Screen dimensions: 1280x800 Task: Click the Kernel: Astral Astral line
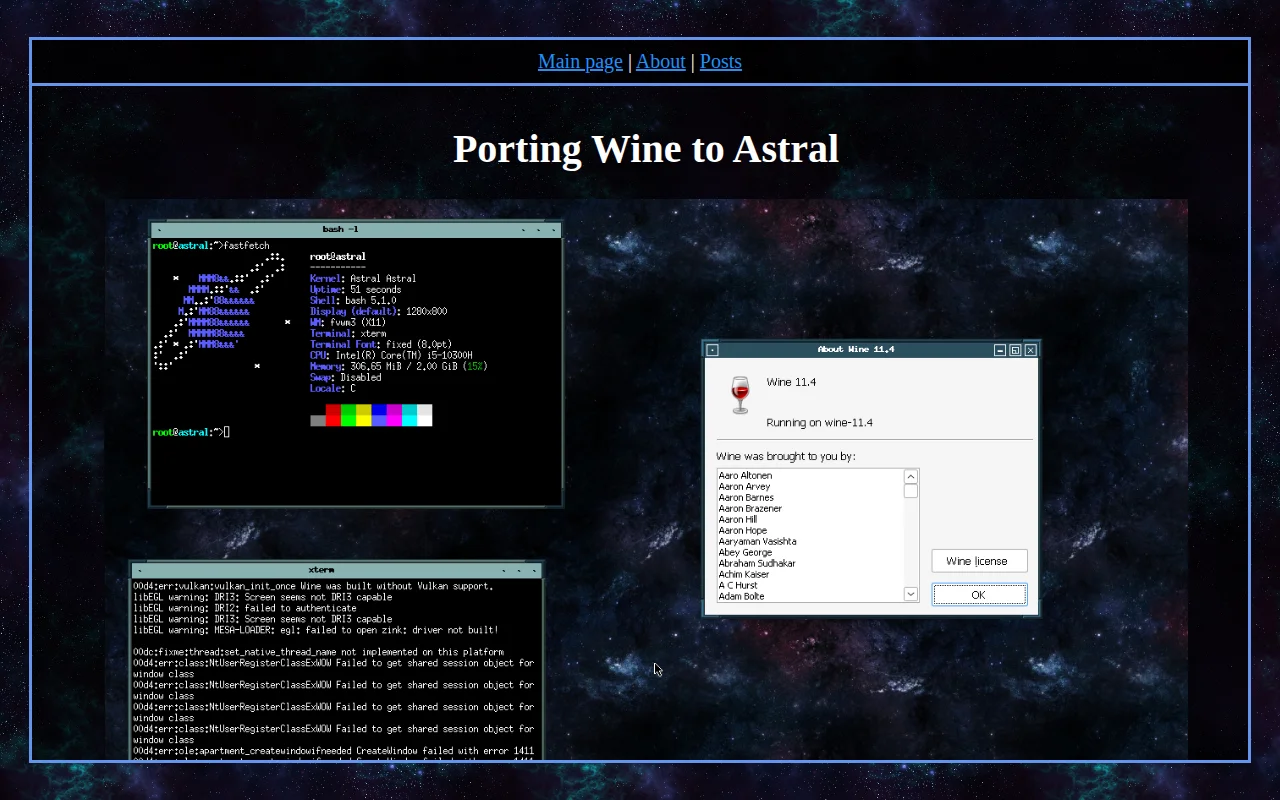coord(363,279)
